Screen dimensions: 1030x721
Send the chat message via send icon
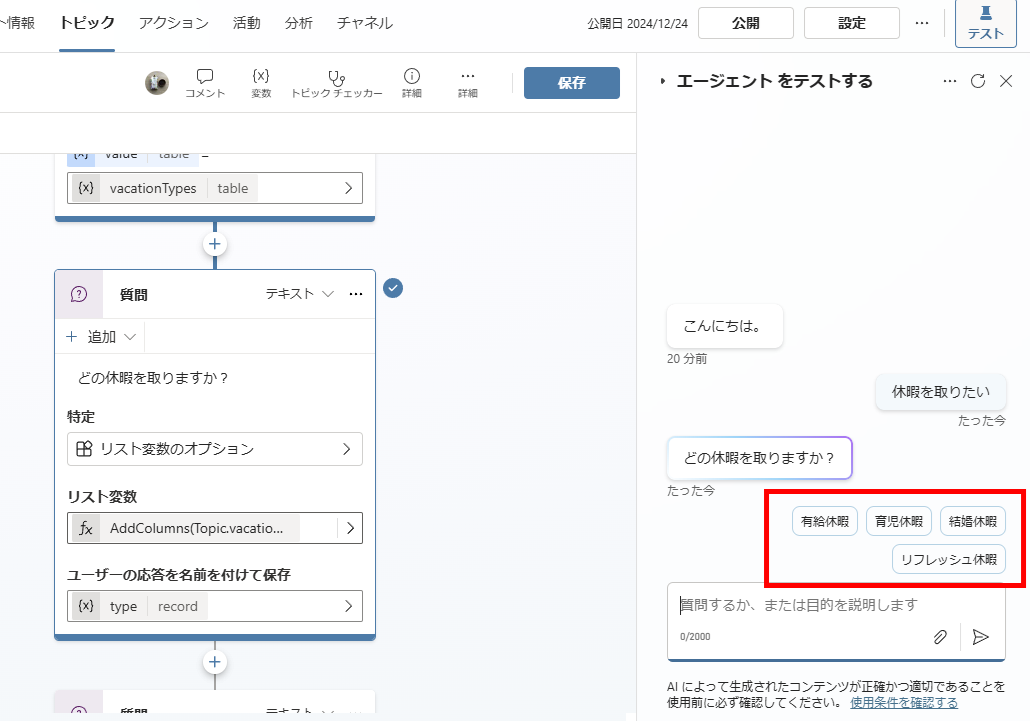979,636
